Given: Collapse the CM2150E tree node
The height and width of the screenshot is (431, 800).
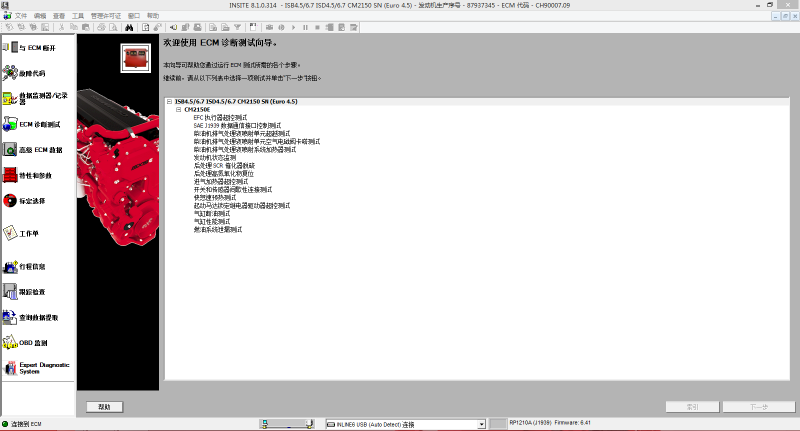Looking at the screenshot, I should 179,110.
